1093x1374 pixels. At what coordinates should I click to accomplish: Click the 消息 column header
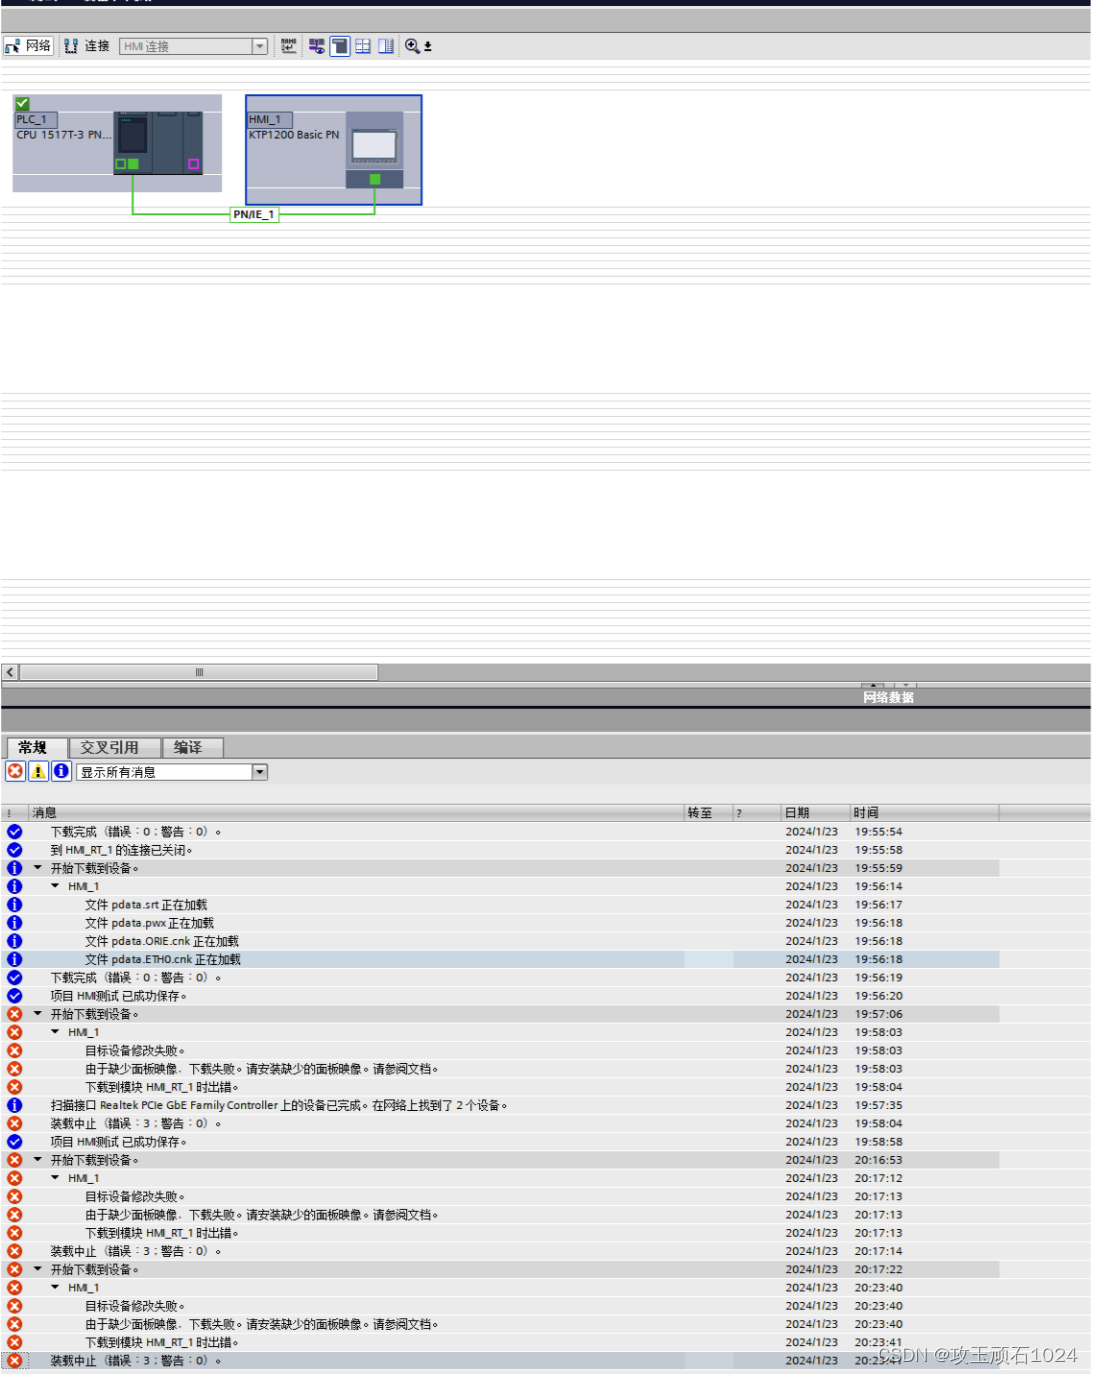point(356,813)
